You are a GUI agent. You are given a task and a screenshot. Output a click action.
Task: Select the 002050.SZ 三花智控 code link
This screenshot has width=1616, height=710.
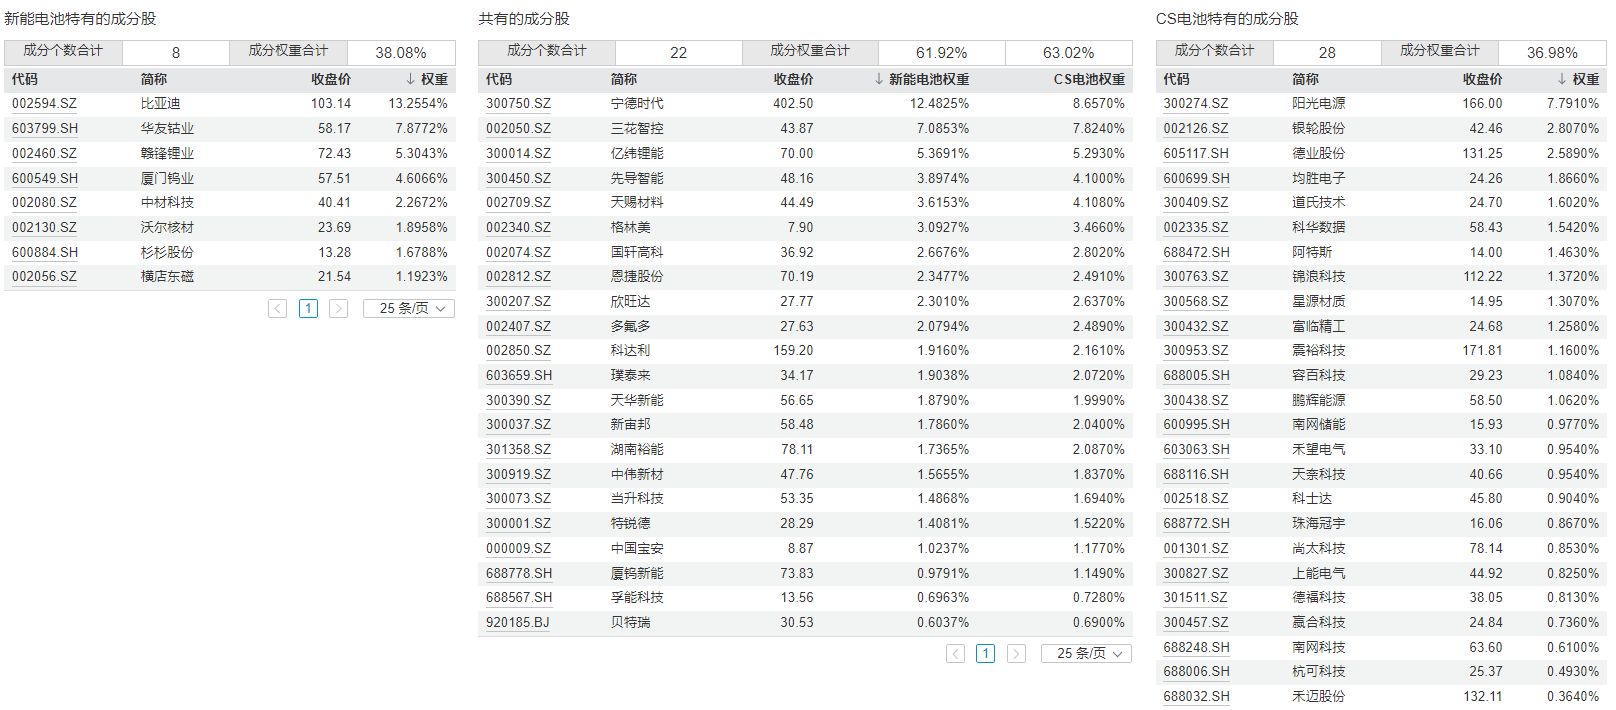coord(518,129)
